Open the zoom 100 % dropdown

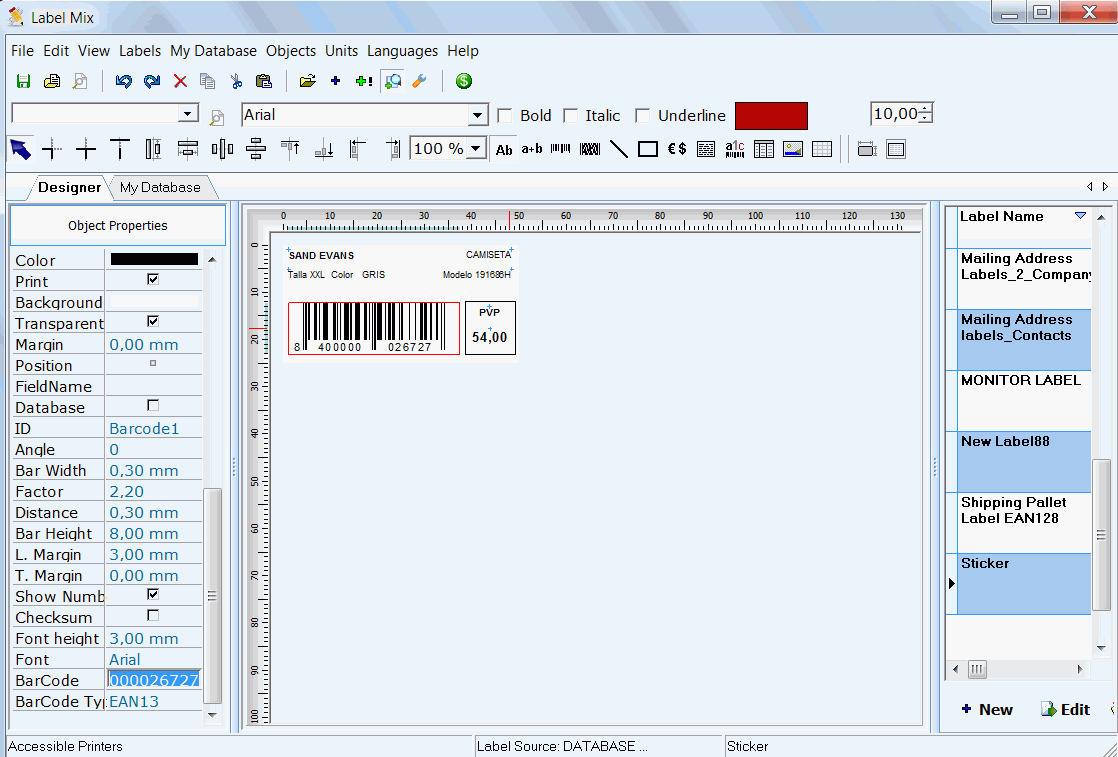(476, 149)
